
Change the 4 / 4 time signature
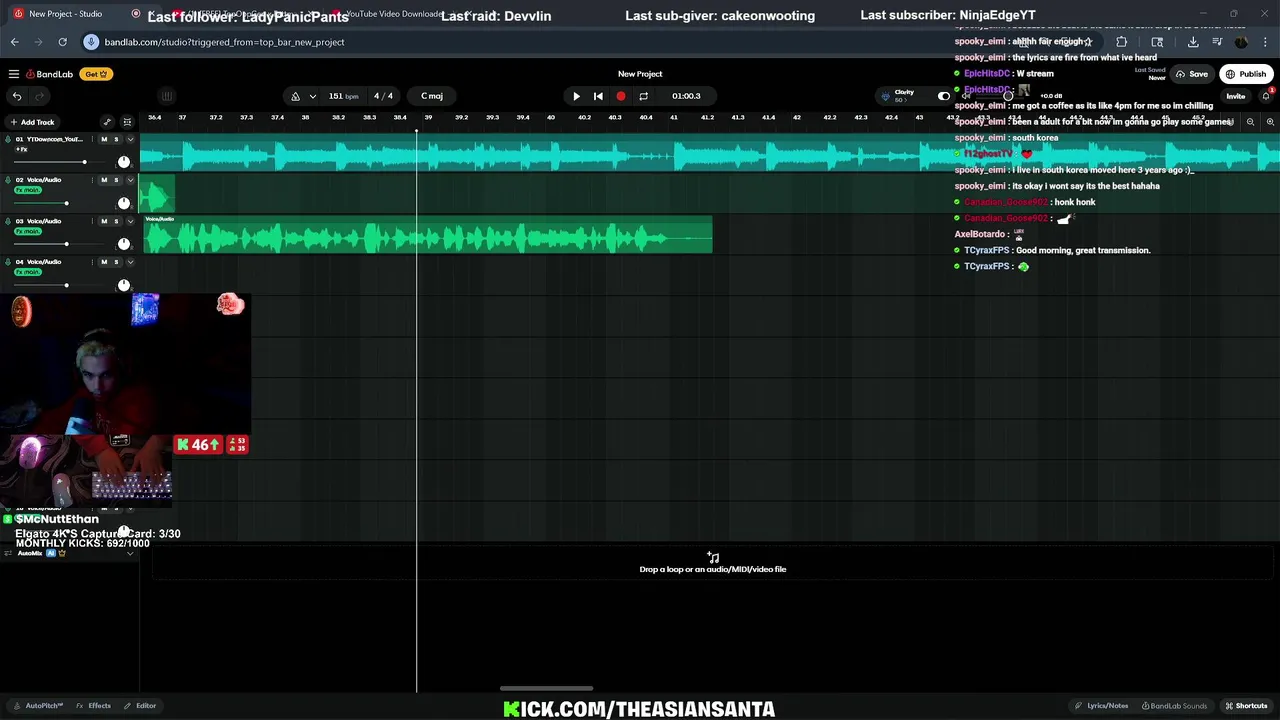pyautogui.click(x=383, y=96)
